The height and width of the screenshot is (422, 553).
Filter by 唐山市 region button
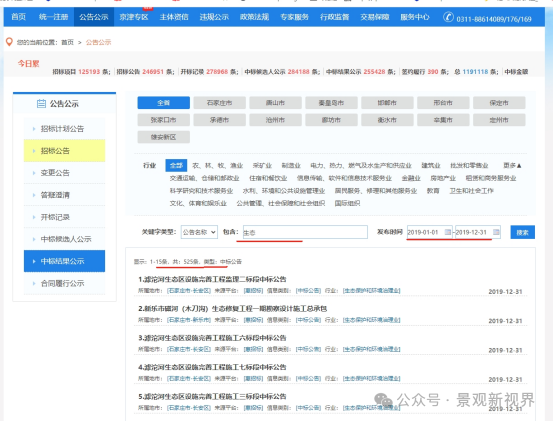275,103
